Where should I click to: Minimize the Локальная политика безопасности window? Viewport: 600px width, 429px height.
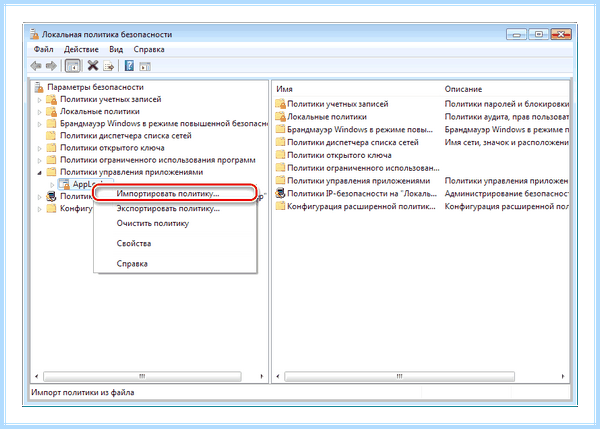click(516, 34)
